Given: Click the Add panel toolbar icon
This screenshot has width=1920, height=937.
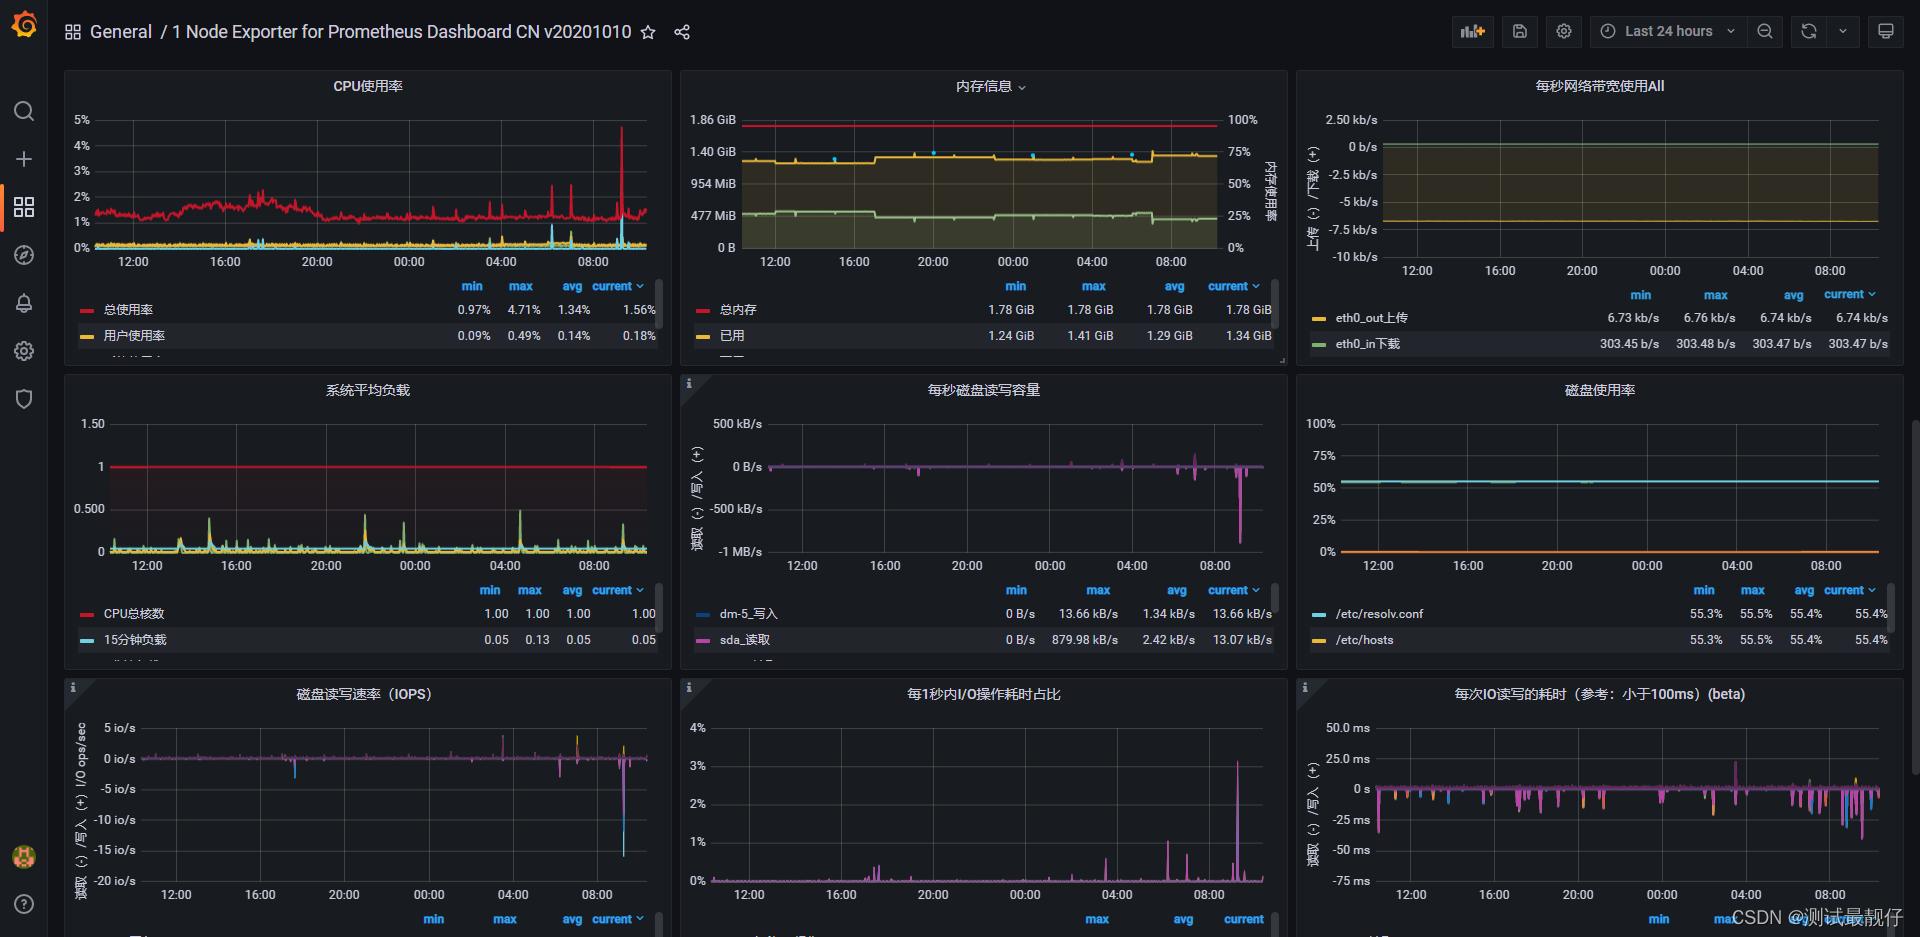Looking at the screenshot, I should point(1473,32).
